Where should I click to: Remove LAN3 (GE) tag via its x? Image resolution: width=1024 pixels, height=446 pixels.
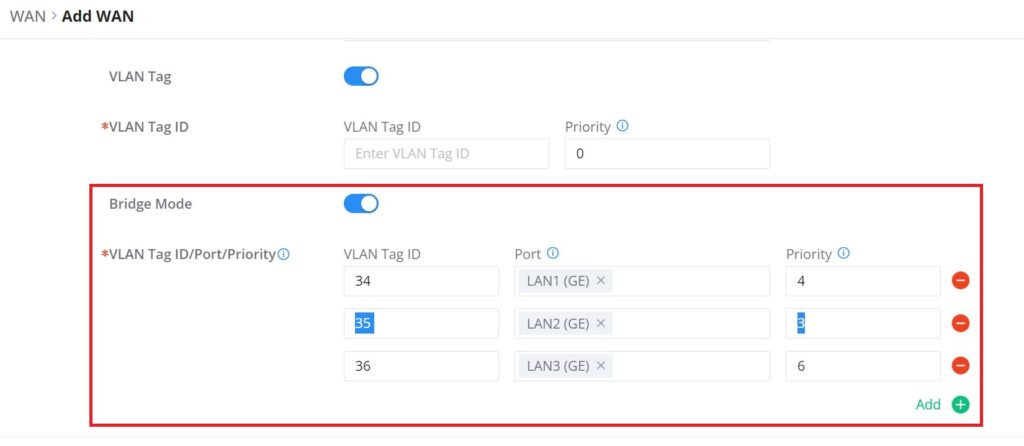[601, 366]
